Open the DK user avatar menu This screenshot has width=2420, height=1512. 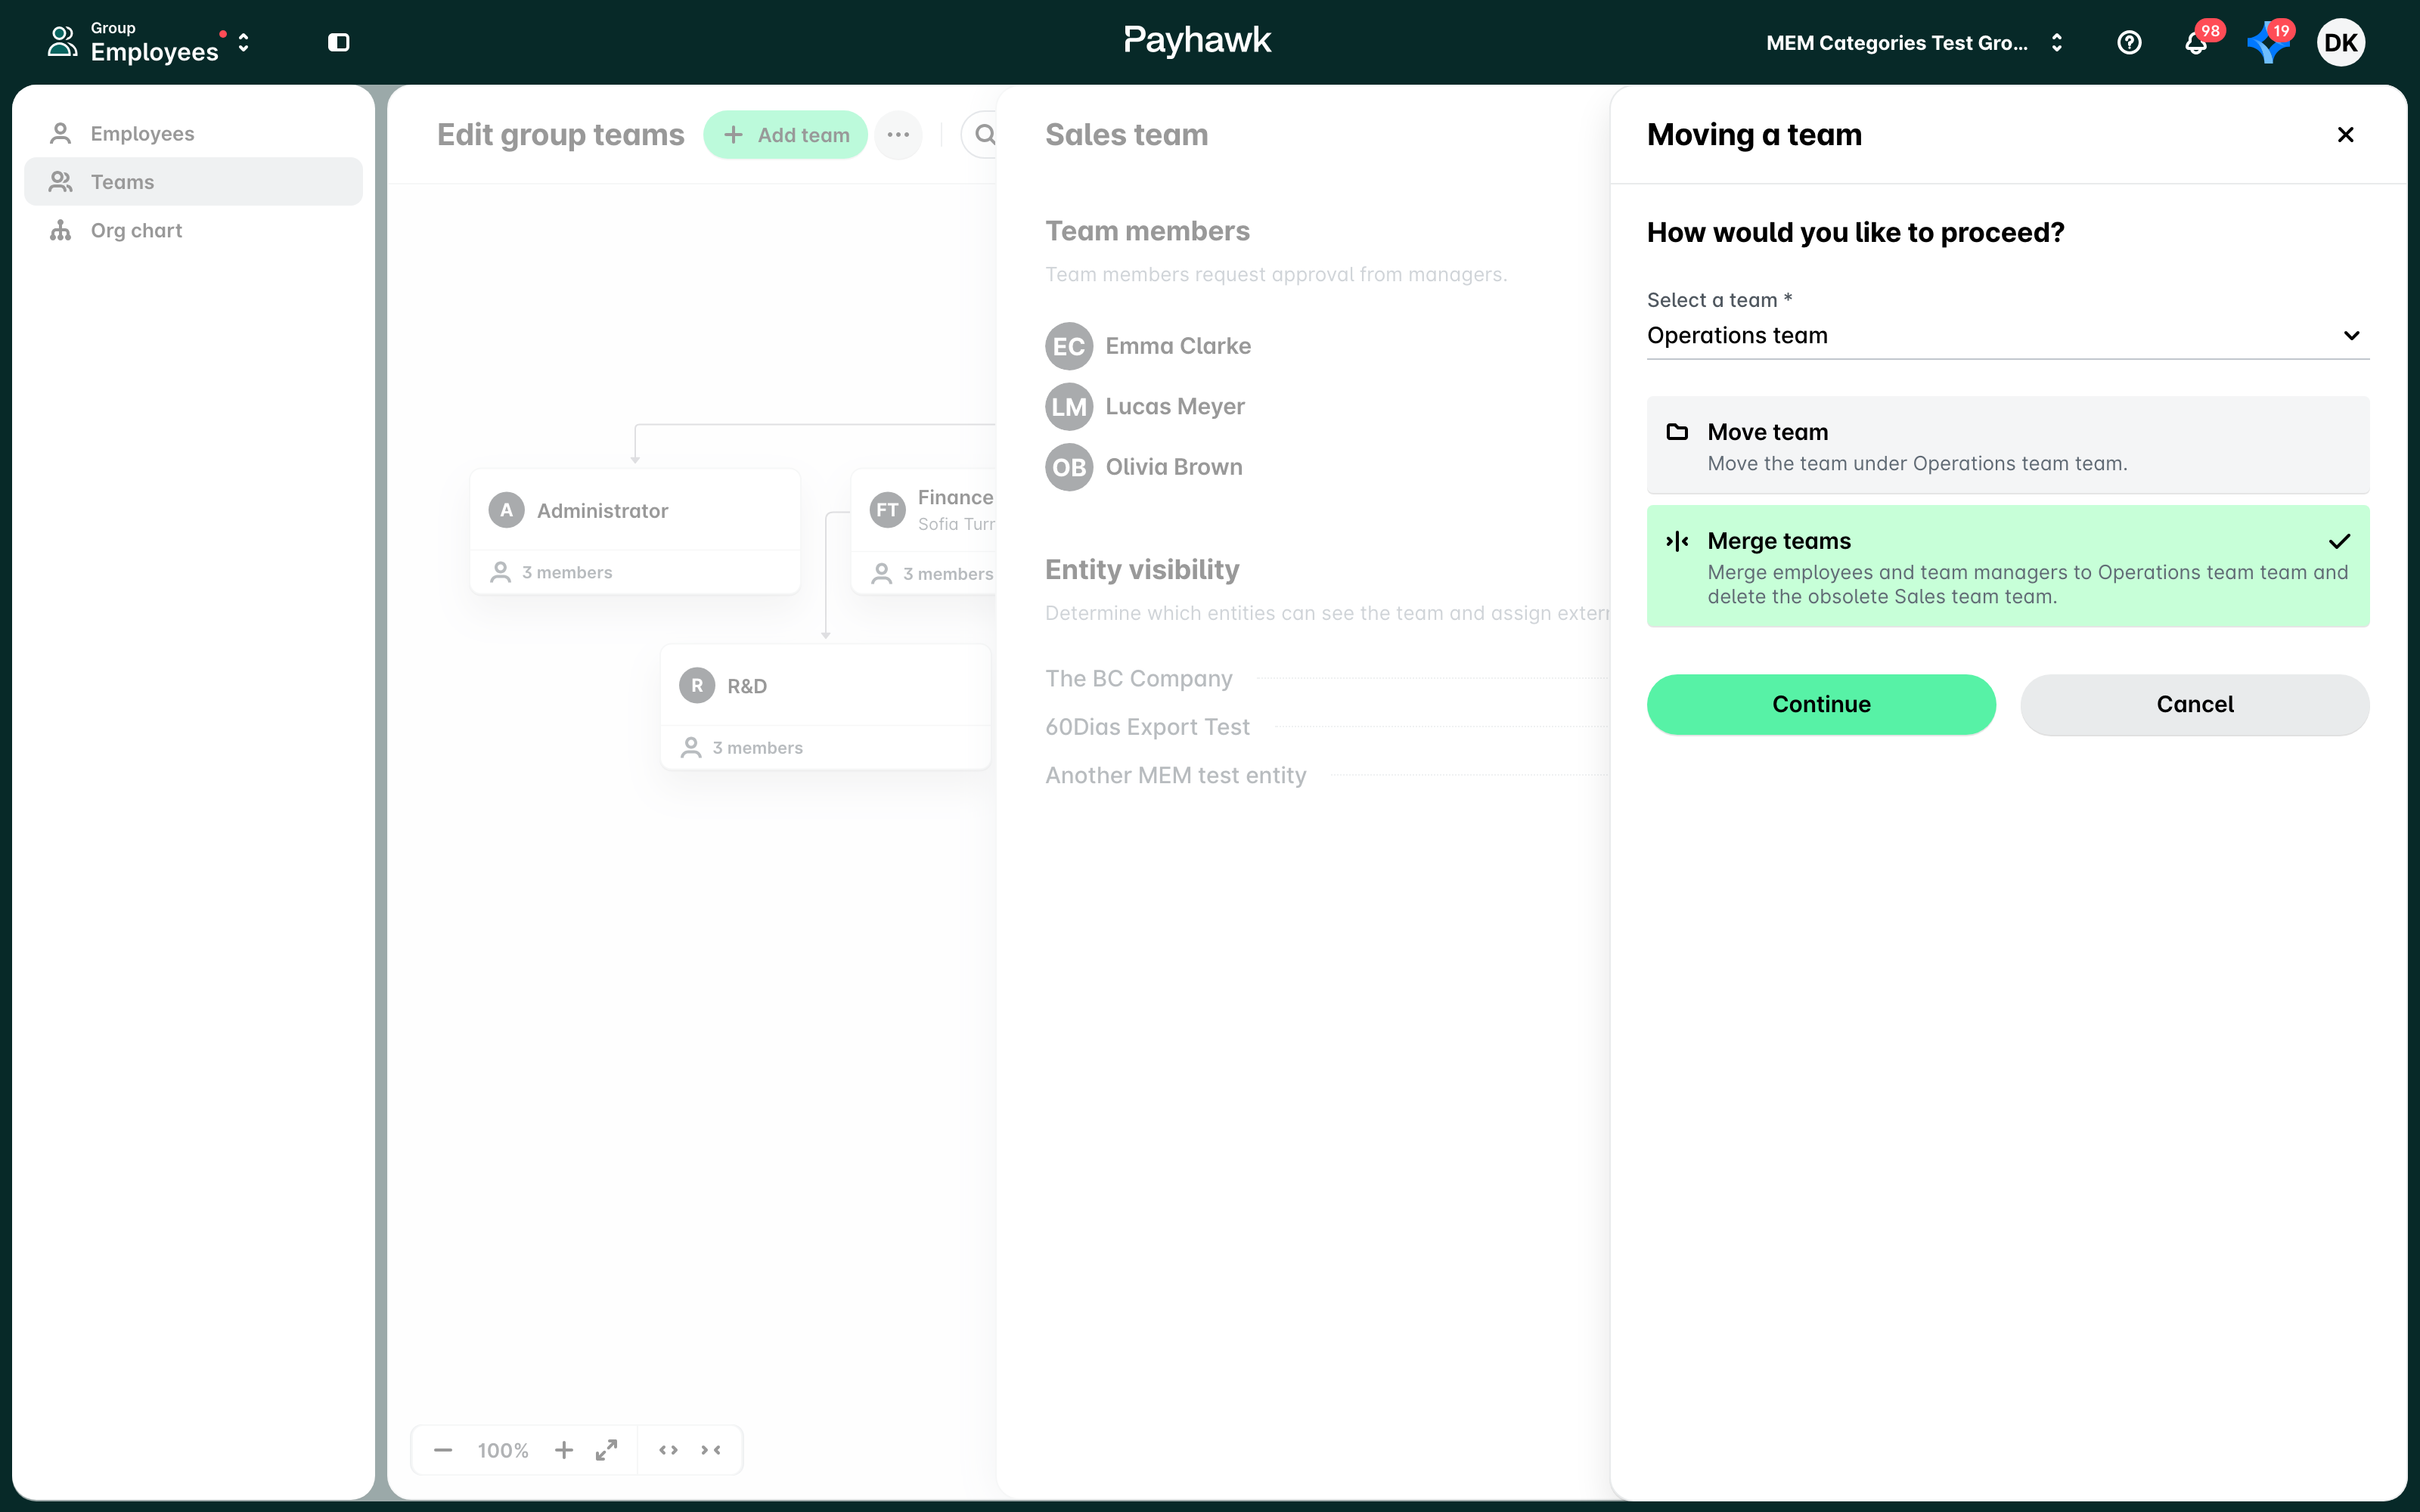pos(2341,42)
